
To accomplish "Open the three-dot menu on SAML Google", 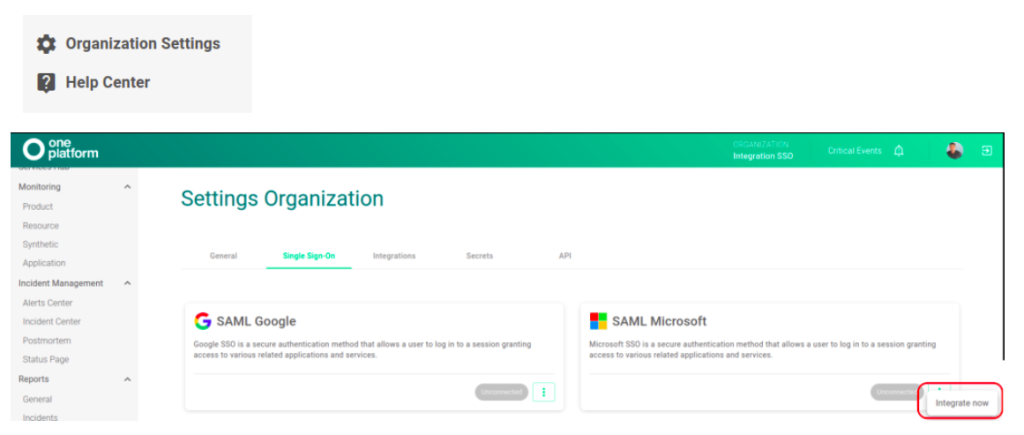I will click(x=544, y=392).
